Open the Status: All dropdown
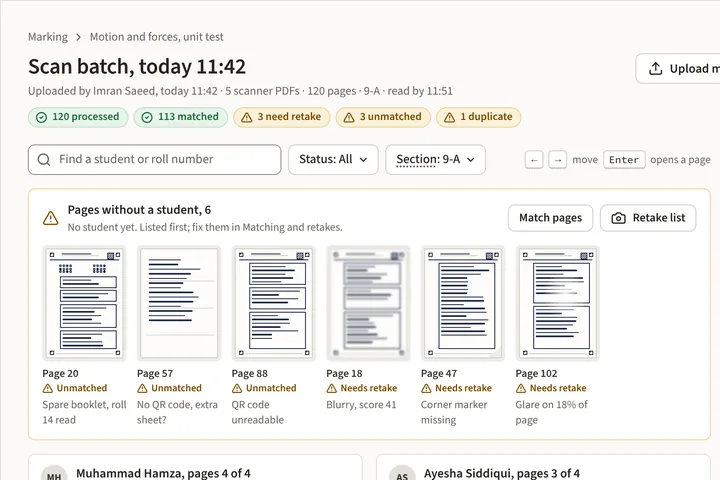 (333, 159)
